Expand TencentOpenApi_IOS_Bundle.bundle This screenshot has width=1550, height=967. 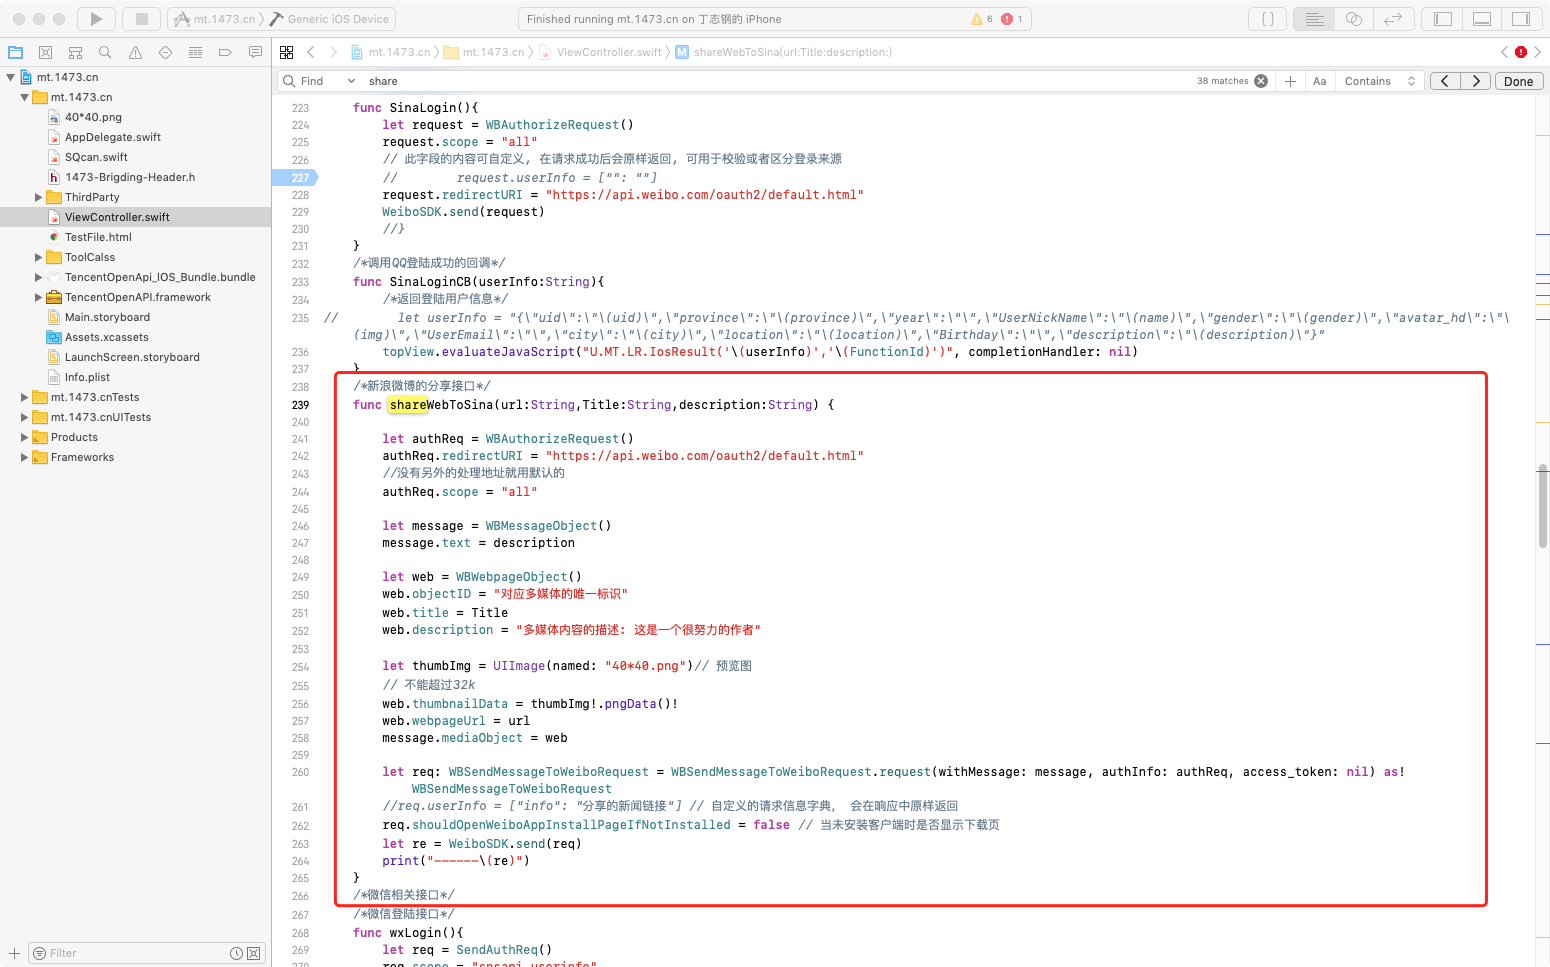point(39,277)
